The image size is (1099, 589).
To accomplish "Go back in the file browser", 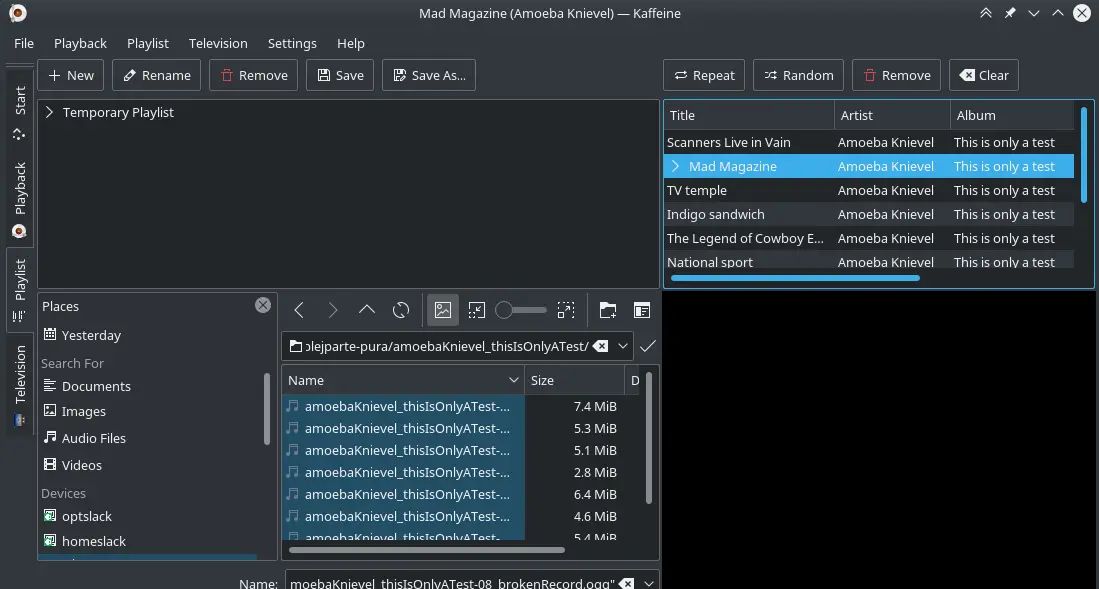I will tap(299, 310).
